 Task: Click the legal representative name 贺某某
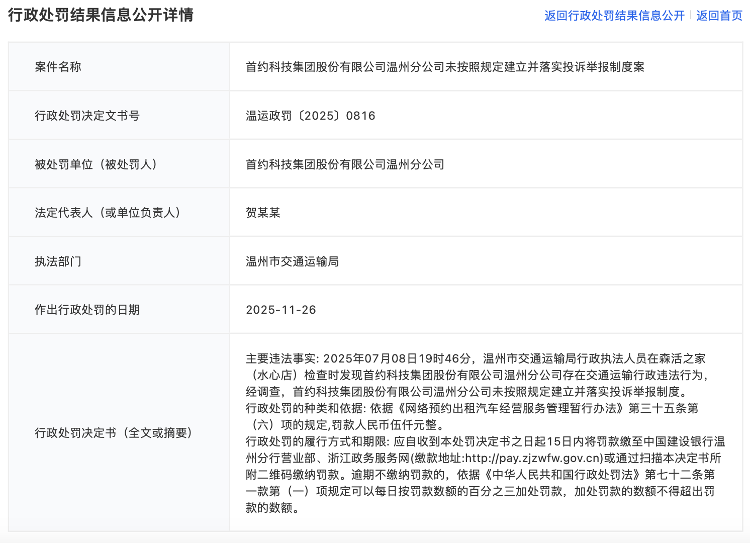(264, 212)
